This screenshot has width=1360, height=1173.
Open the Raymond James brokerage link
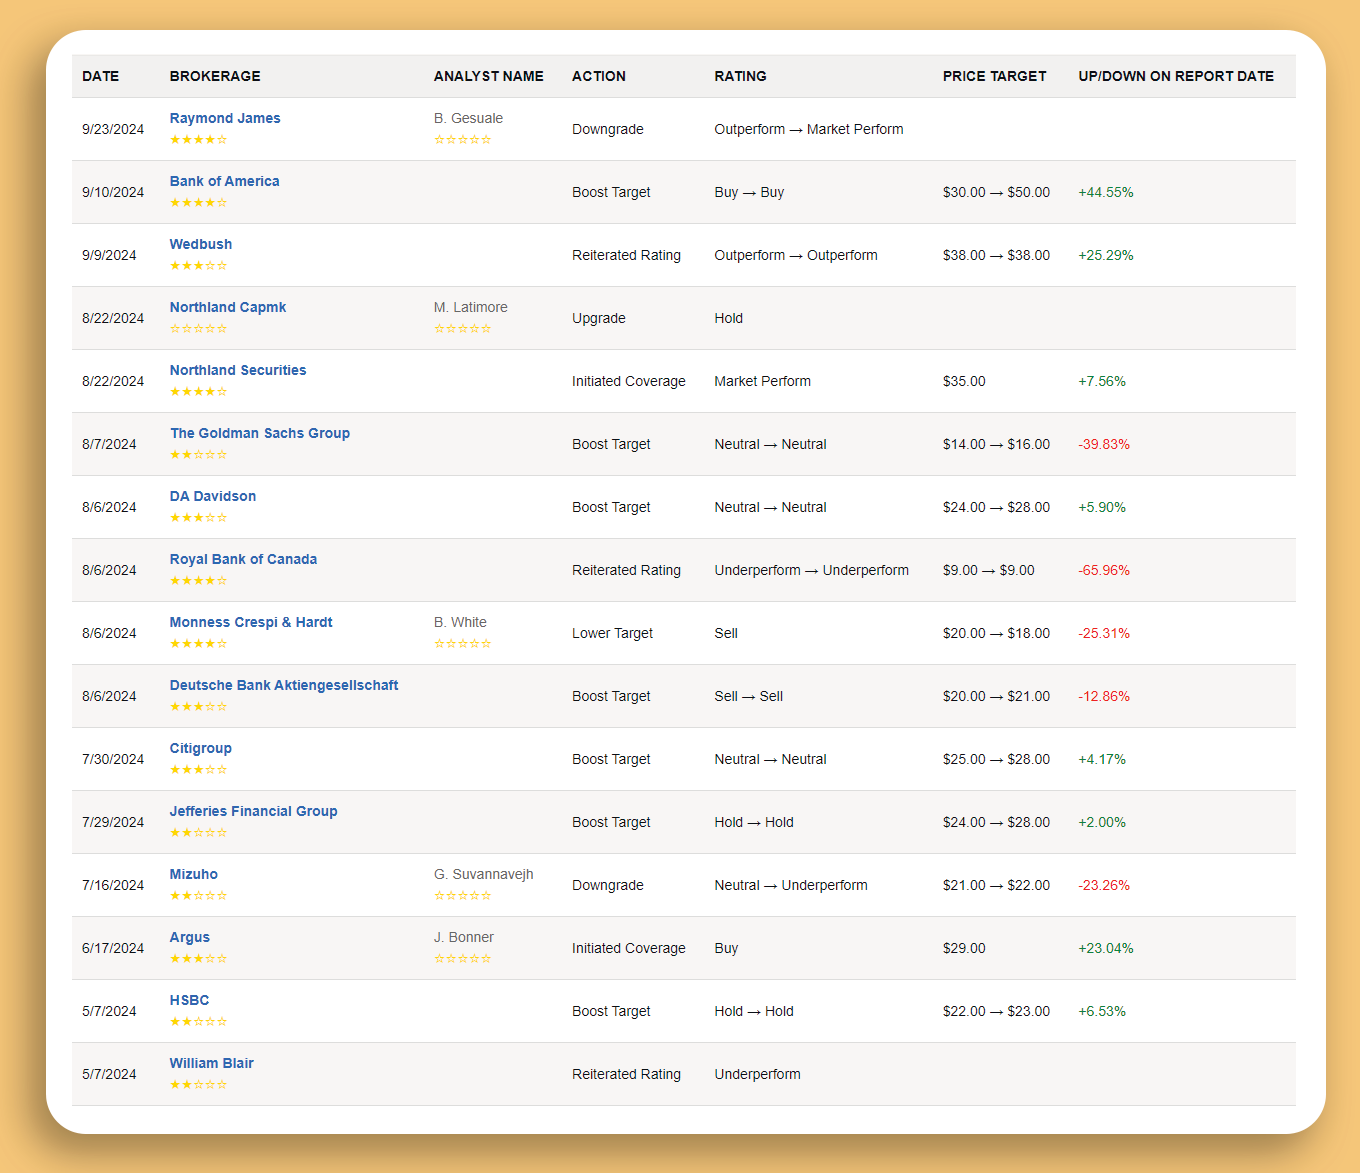225,118
